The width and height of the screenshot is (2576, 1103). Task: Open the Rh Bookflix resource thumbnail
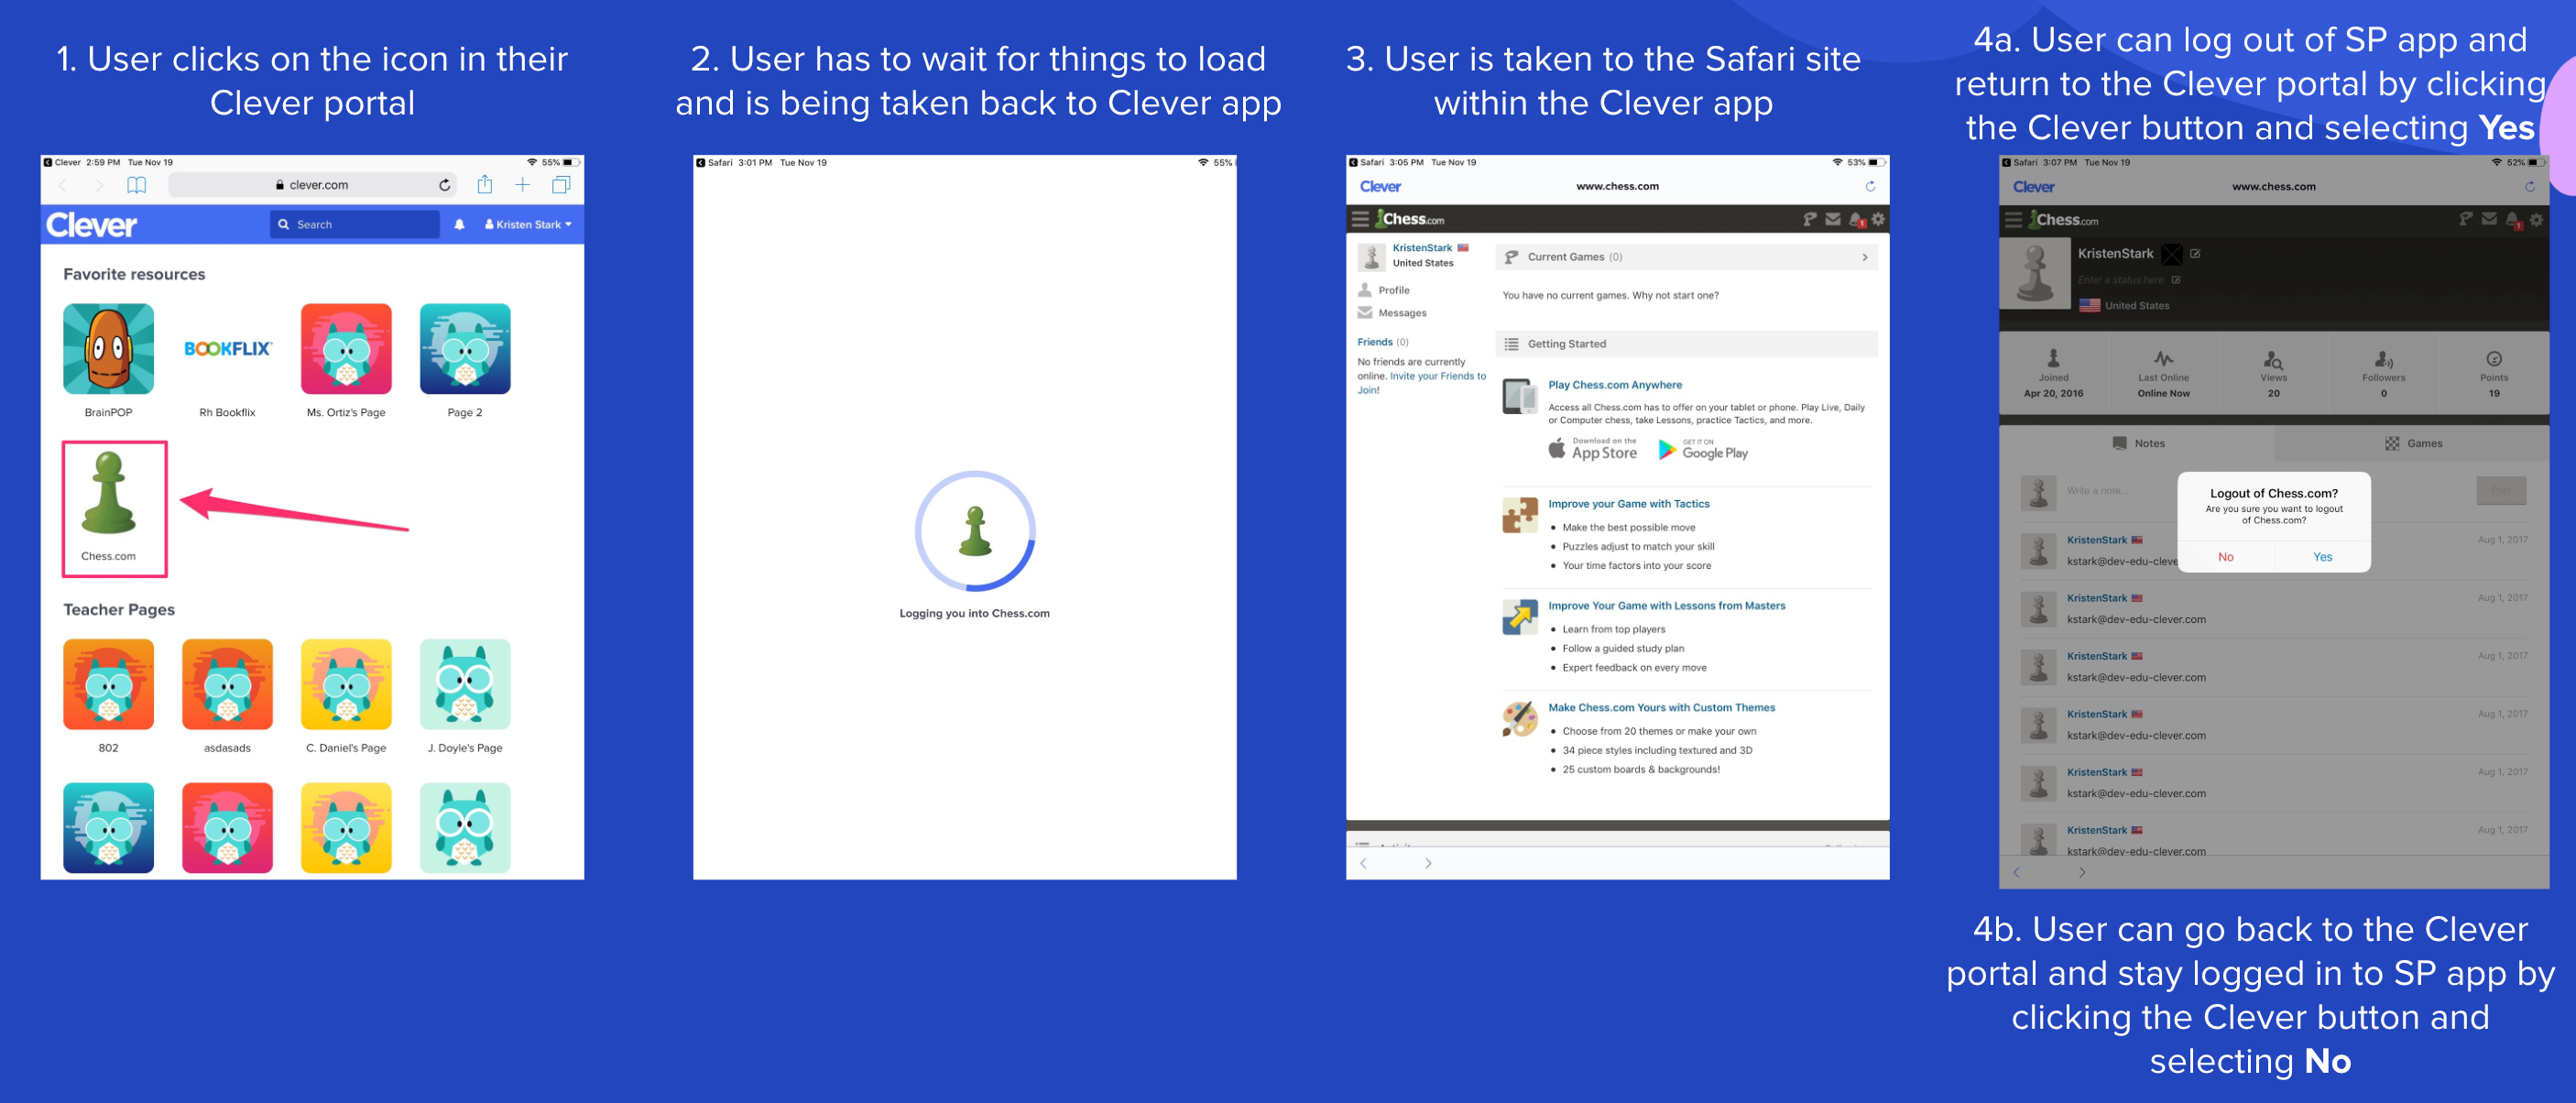click(228, 349)
